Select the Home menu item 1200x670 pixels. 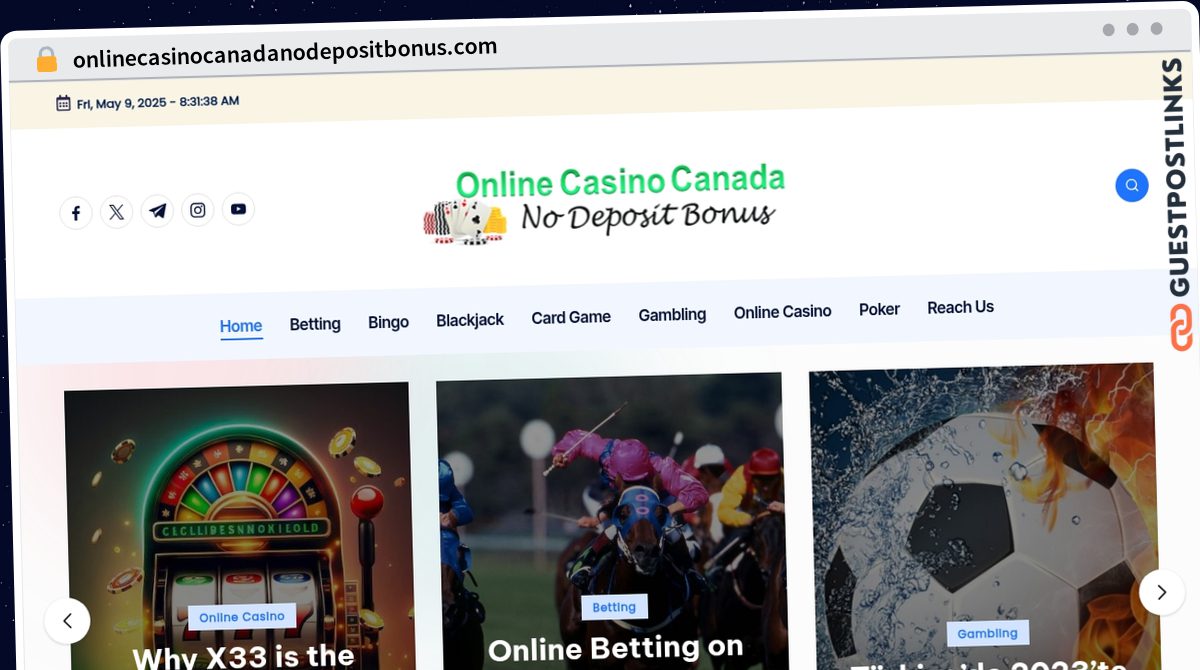241,326
